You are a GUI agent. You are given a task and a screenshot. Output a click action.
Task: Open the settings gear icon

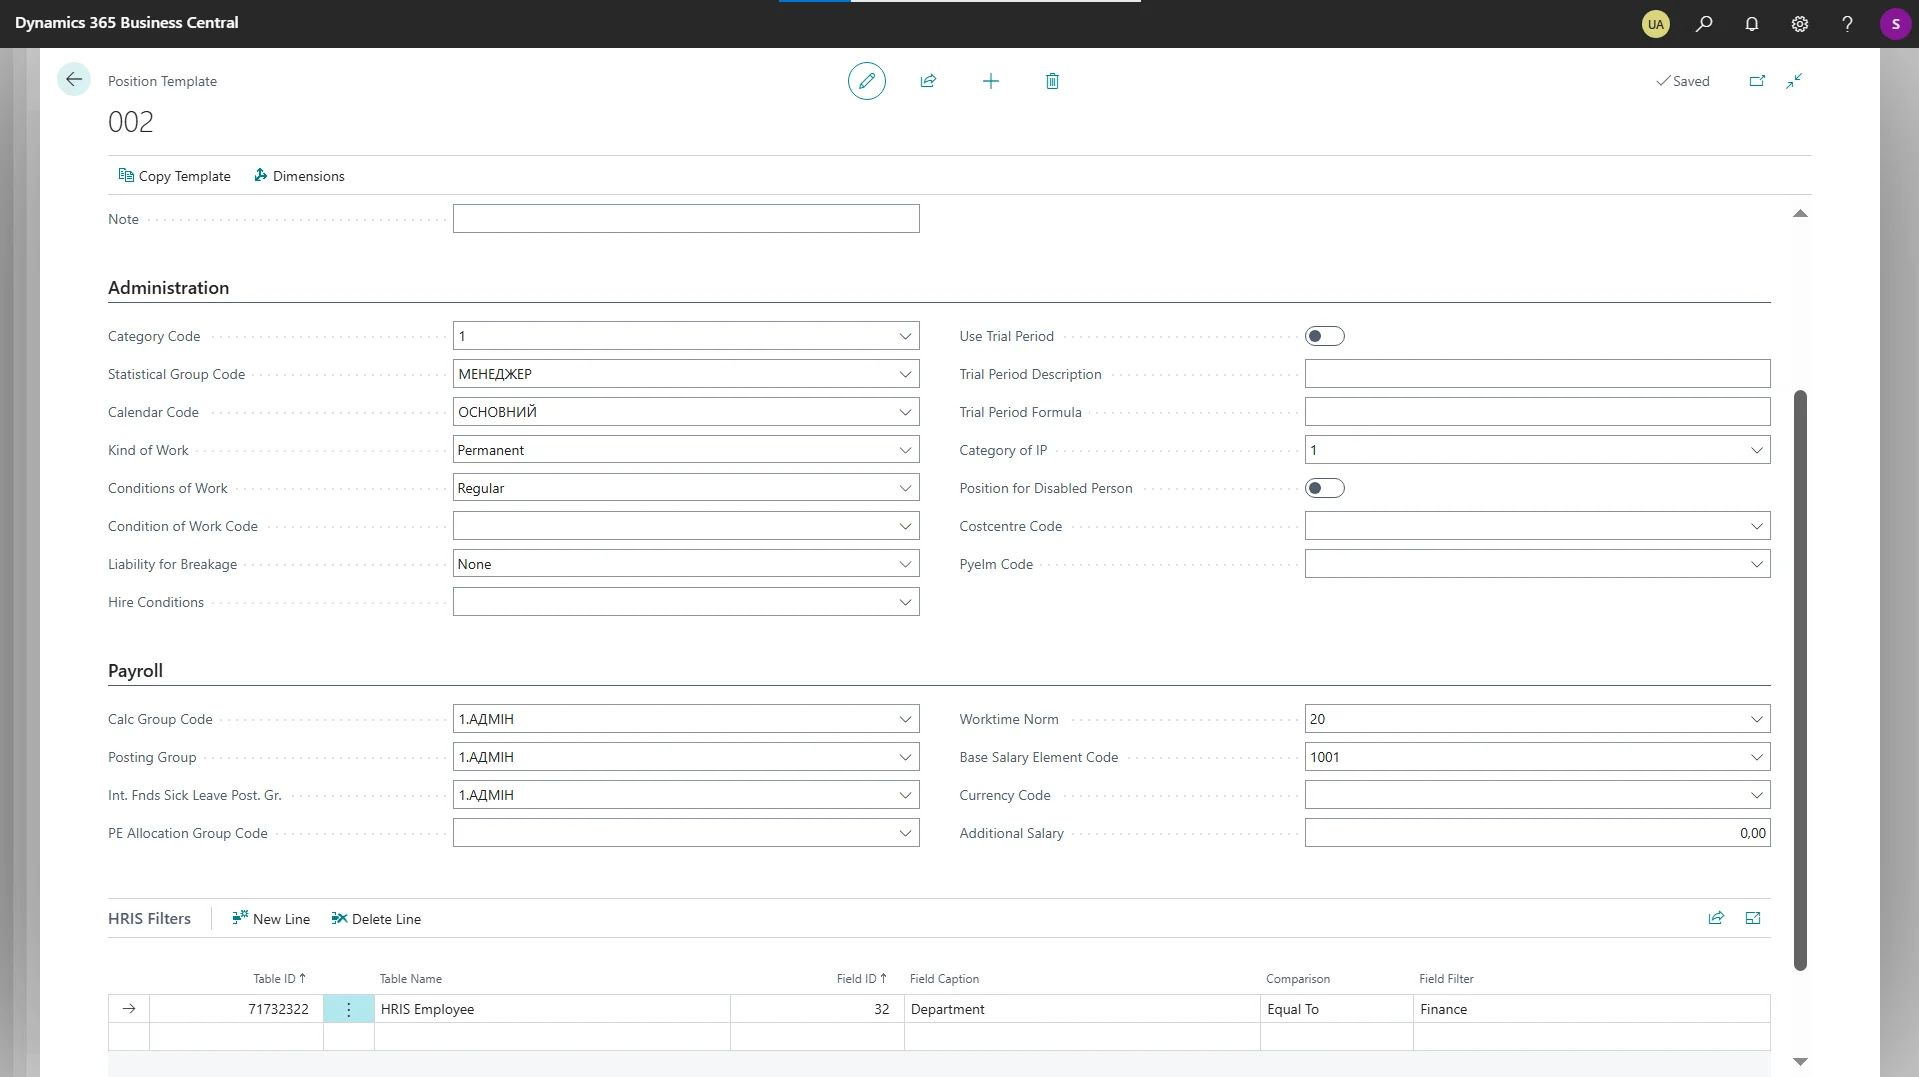coord(1799,24)
